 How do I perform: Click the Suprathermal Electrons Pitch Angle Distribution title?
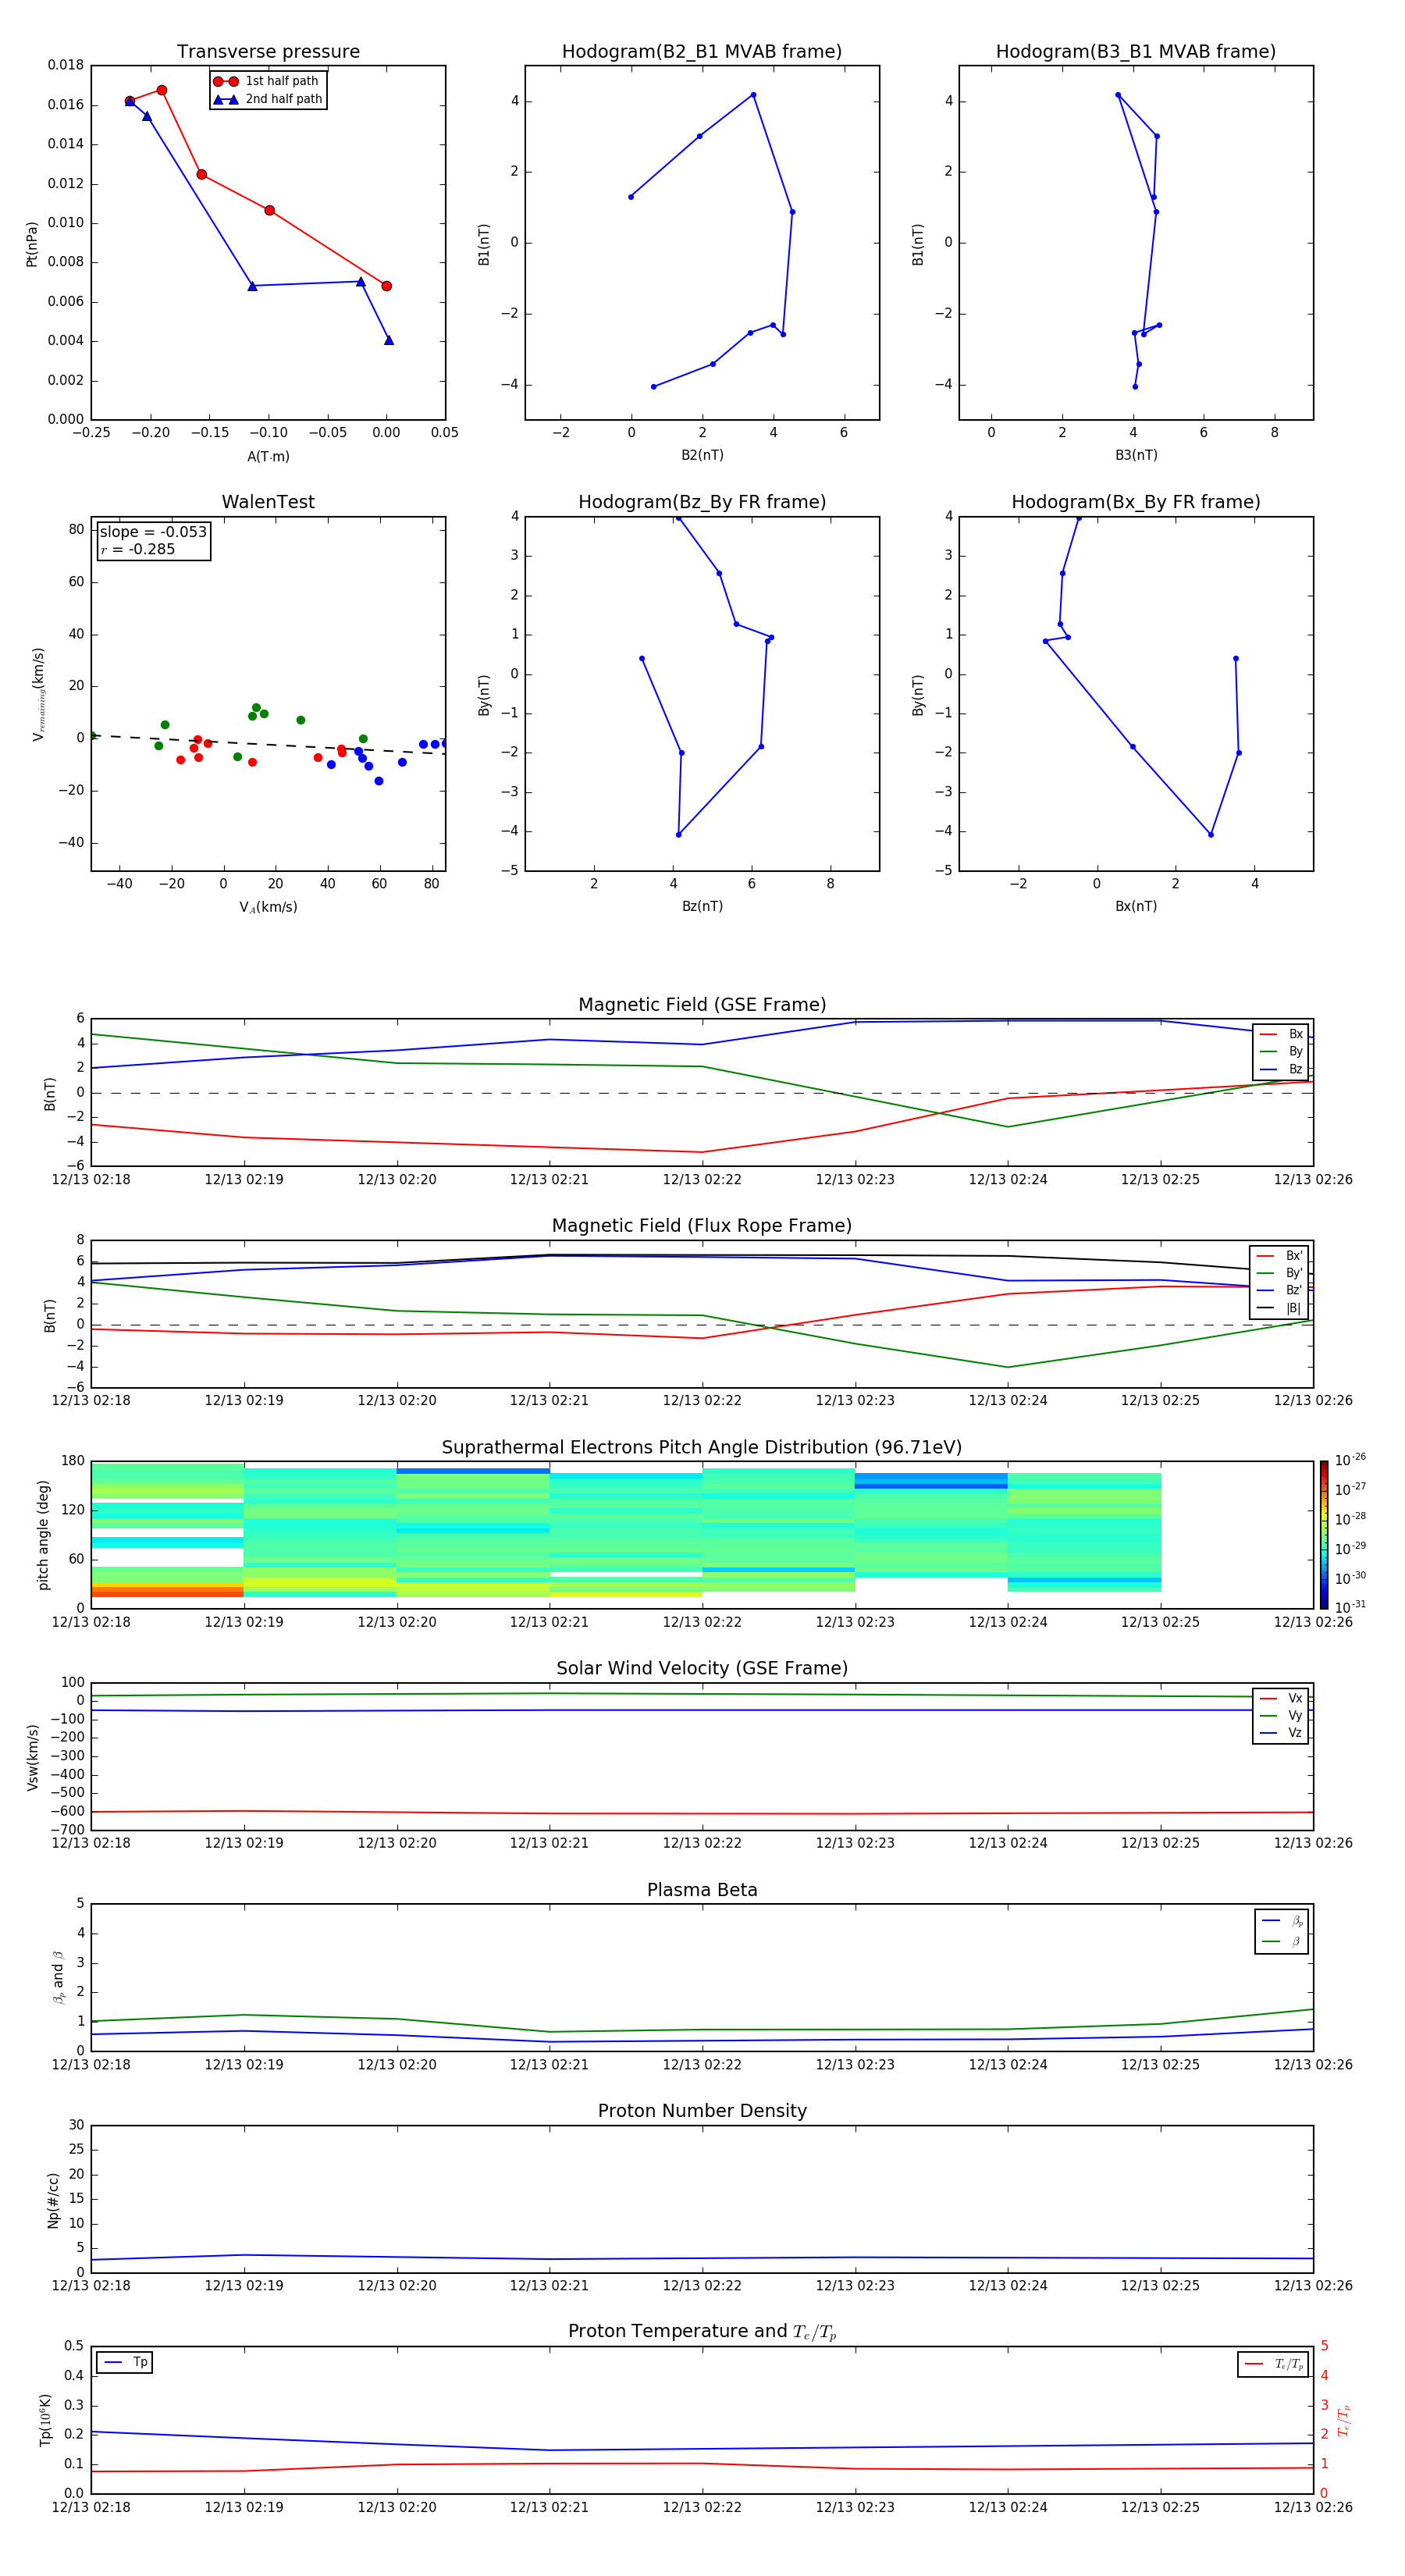click(702, 1447)
